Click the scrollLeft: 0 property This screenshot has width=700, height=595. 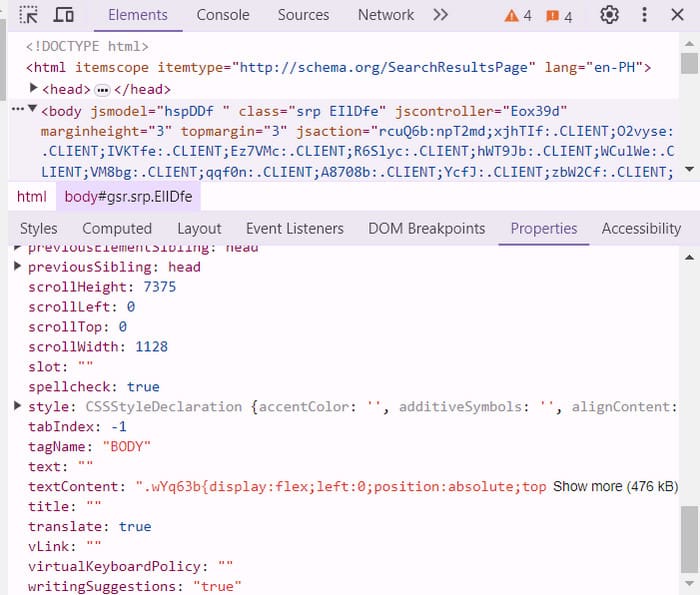[81, 307]
